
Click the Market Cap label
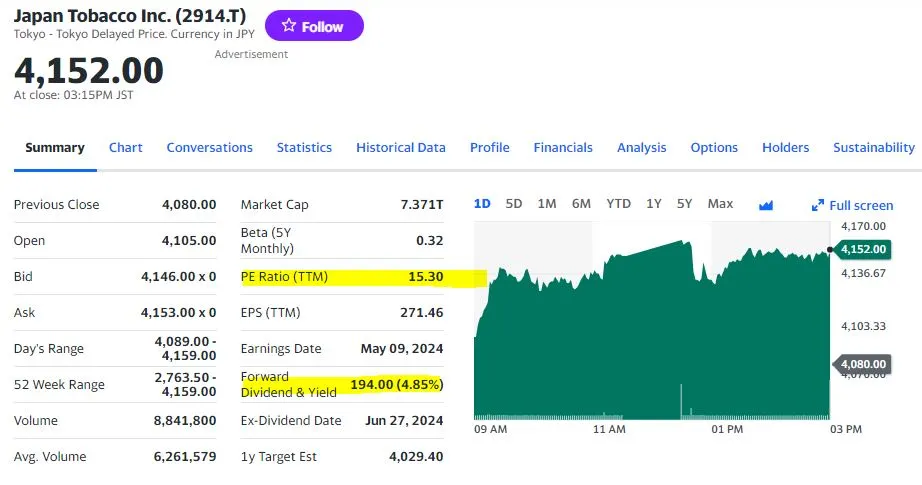pos(275,205)
